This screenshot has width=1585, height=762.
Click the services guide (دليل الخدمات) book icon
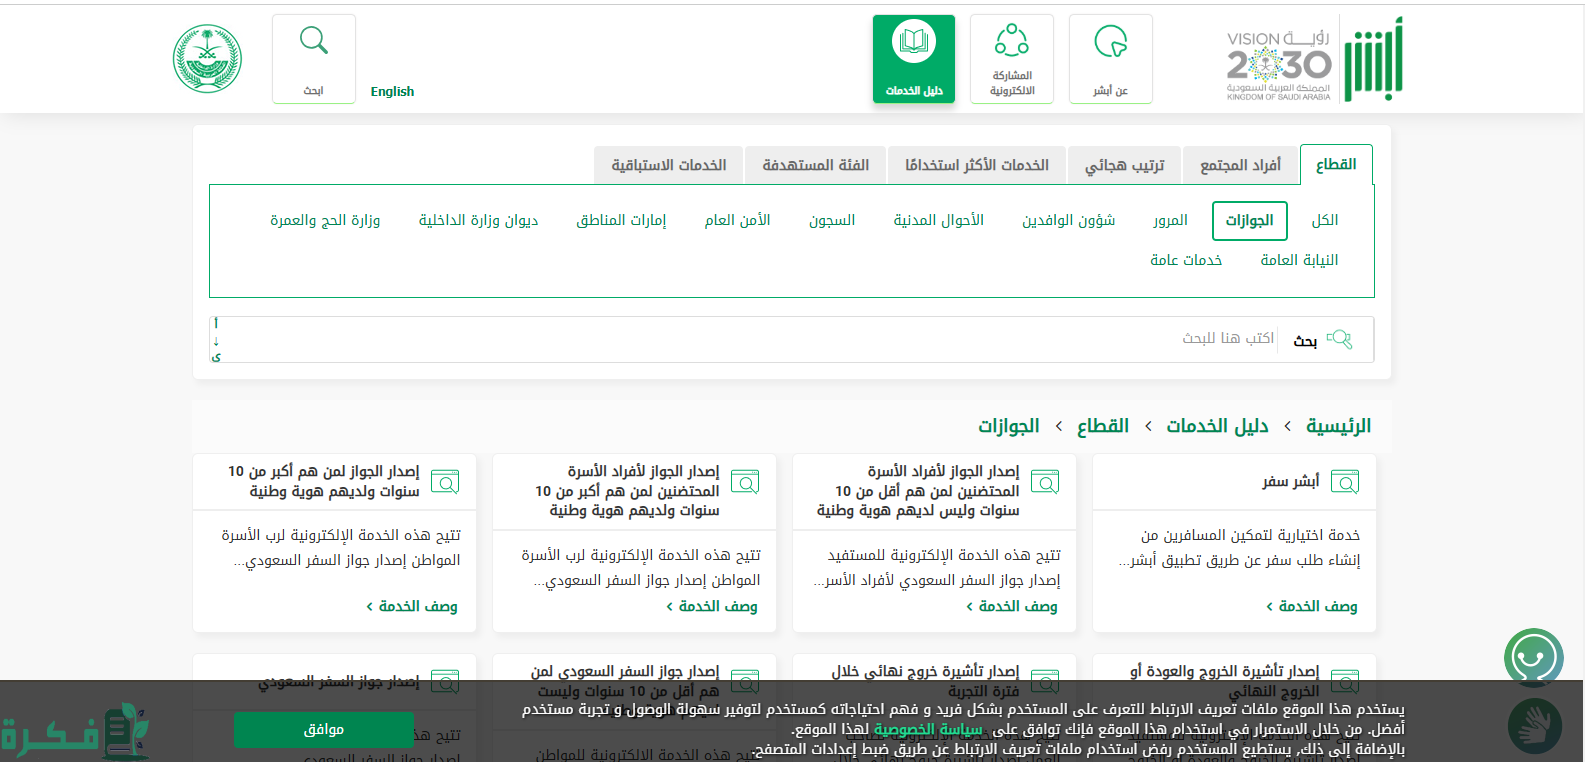coord(914,42)
